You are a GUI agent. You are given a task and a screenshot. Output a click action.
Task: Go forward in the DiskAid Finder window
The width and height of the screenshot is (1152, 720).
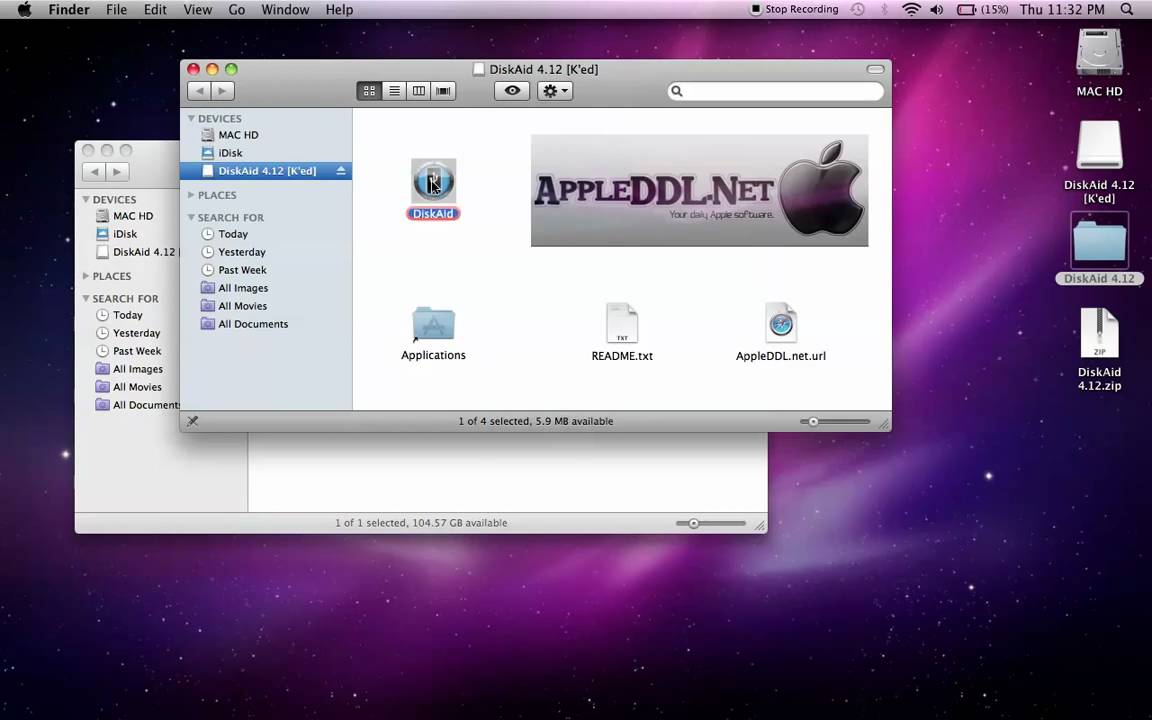223,91
